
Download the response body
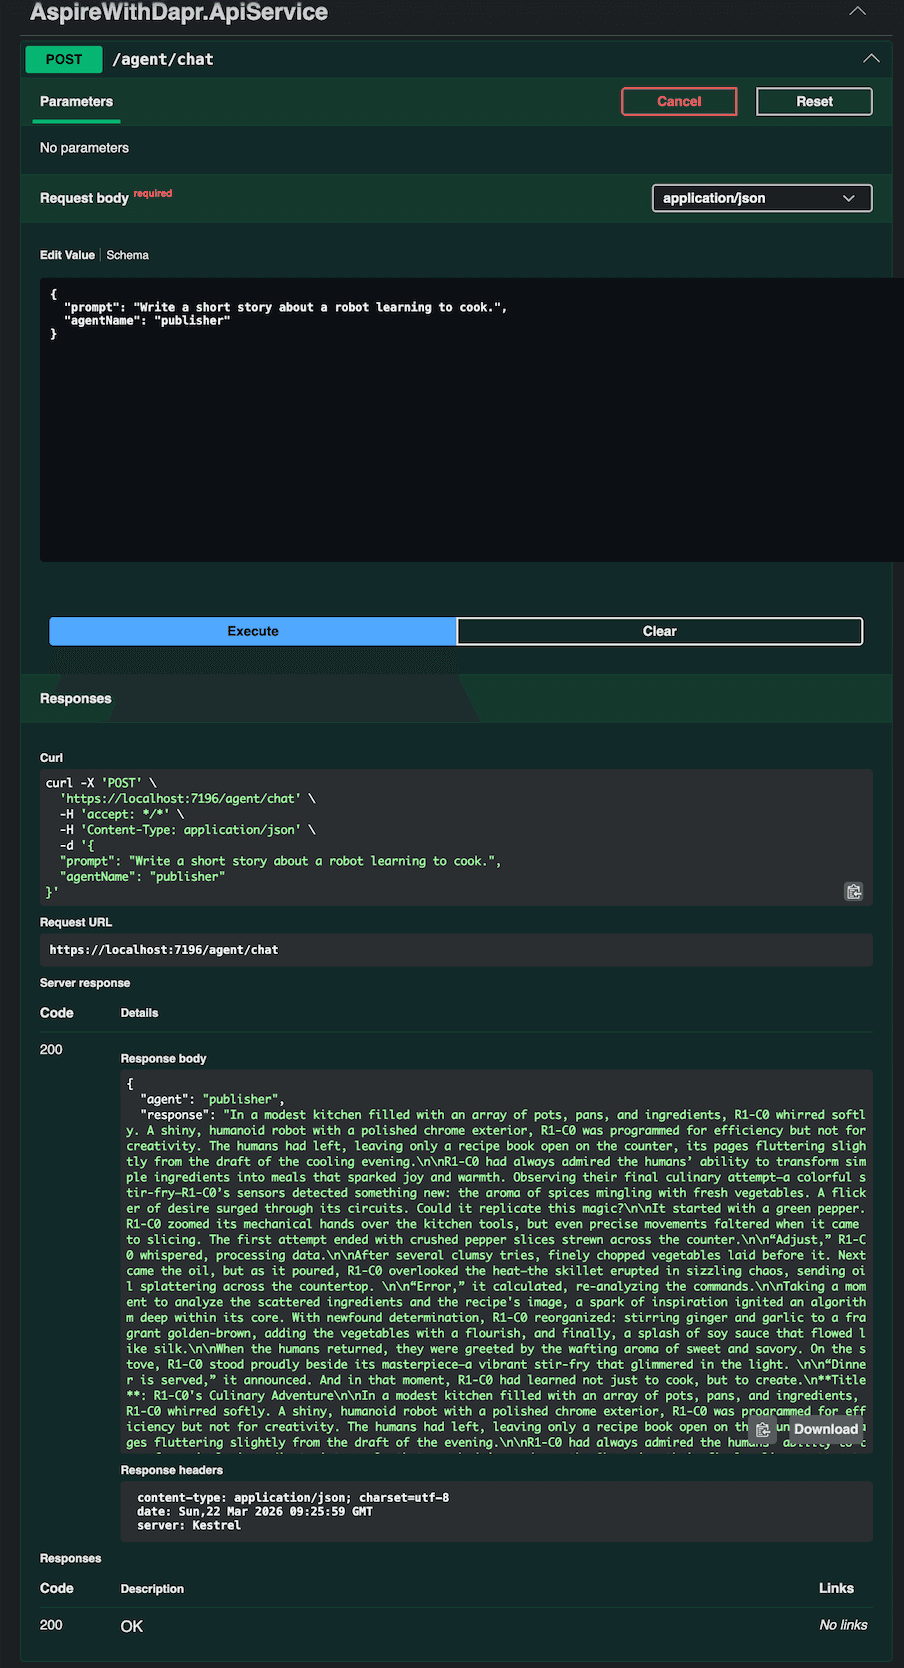(x=826, y=1429)
